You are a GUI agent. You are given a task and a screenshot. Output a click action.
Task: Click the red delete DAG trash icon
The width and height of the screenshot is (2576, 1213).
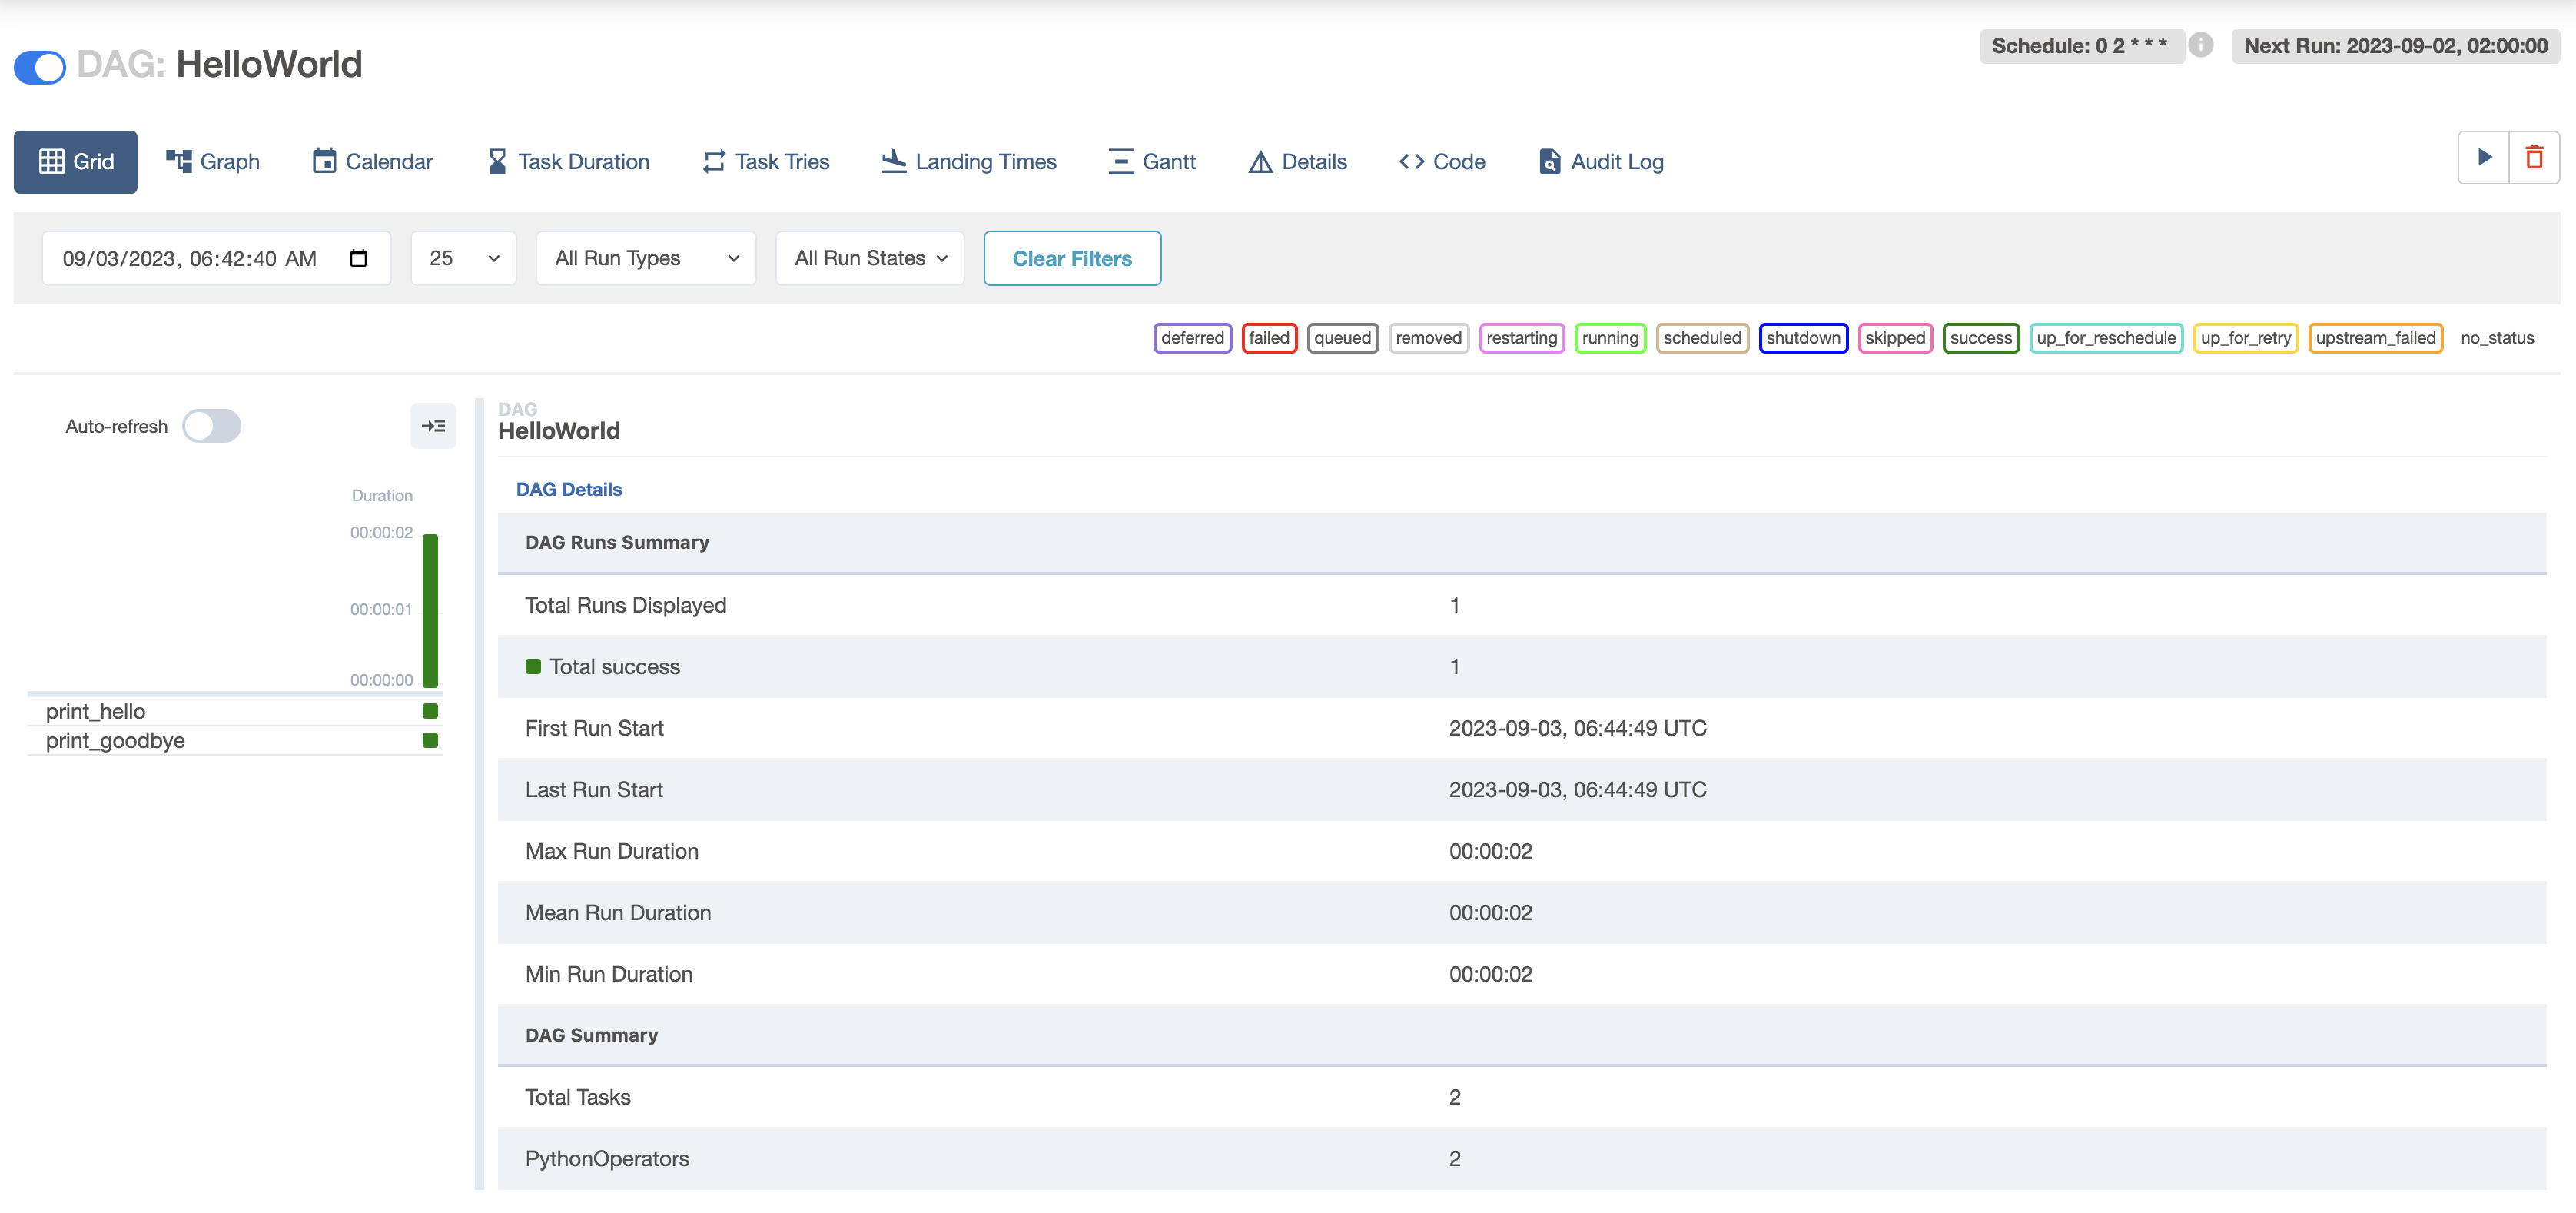(2534, 158)
